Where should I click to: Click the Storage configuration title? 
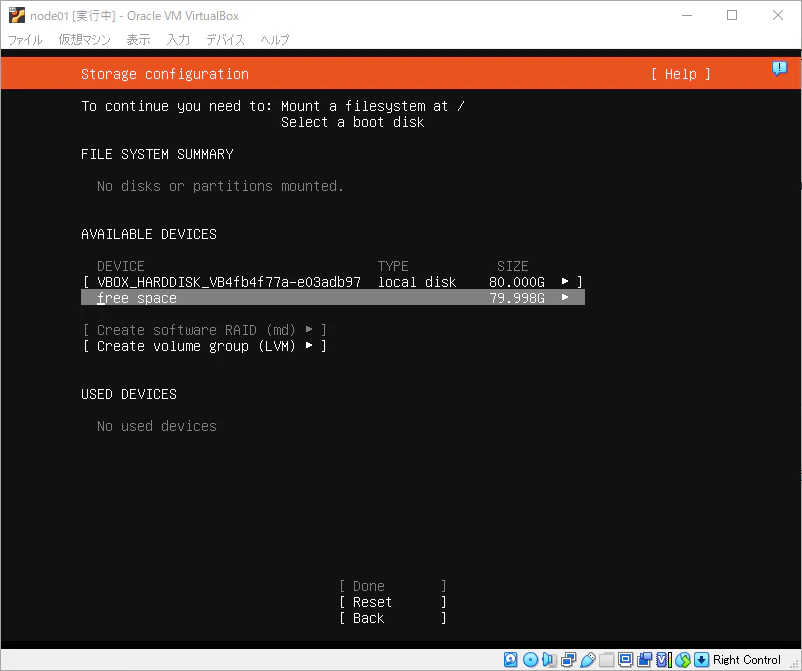[x=165, y=74]
